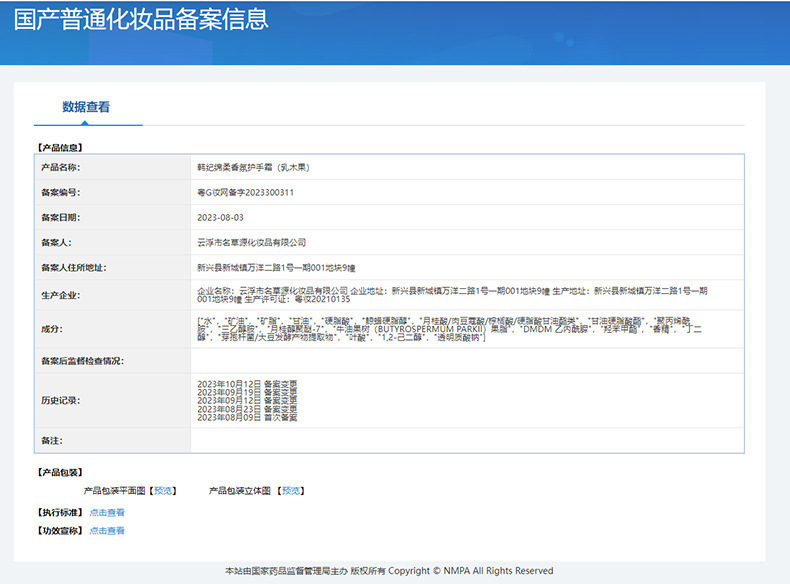Click the 【产品信息】 section heading
The image size is (790, 584).
coord(60,147)
